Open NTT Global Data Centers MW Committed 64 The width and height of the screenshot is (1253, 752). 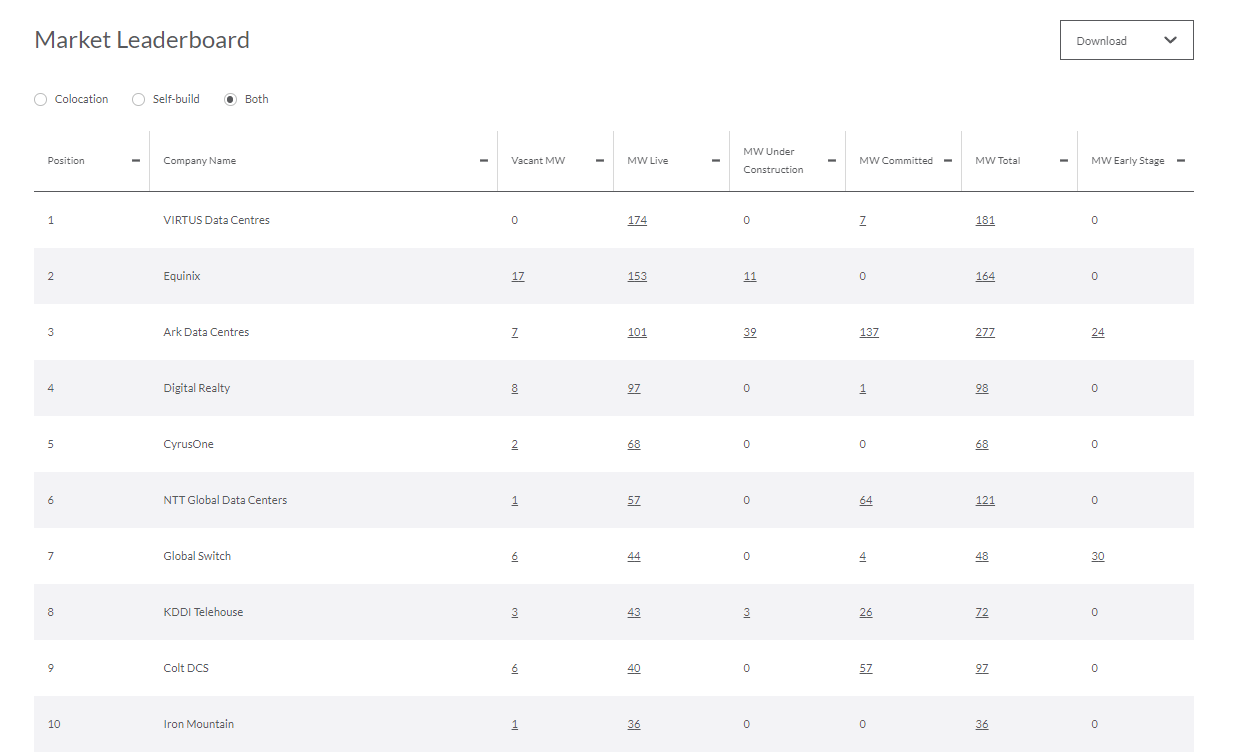coord(866,500)
